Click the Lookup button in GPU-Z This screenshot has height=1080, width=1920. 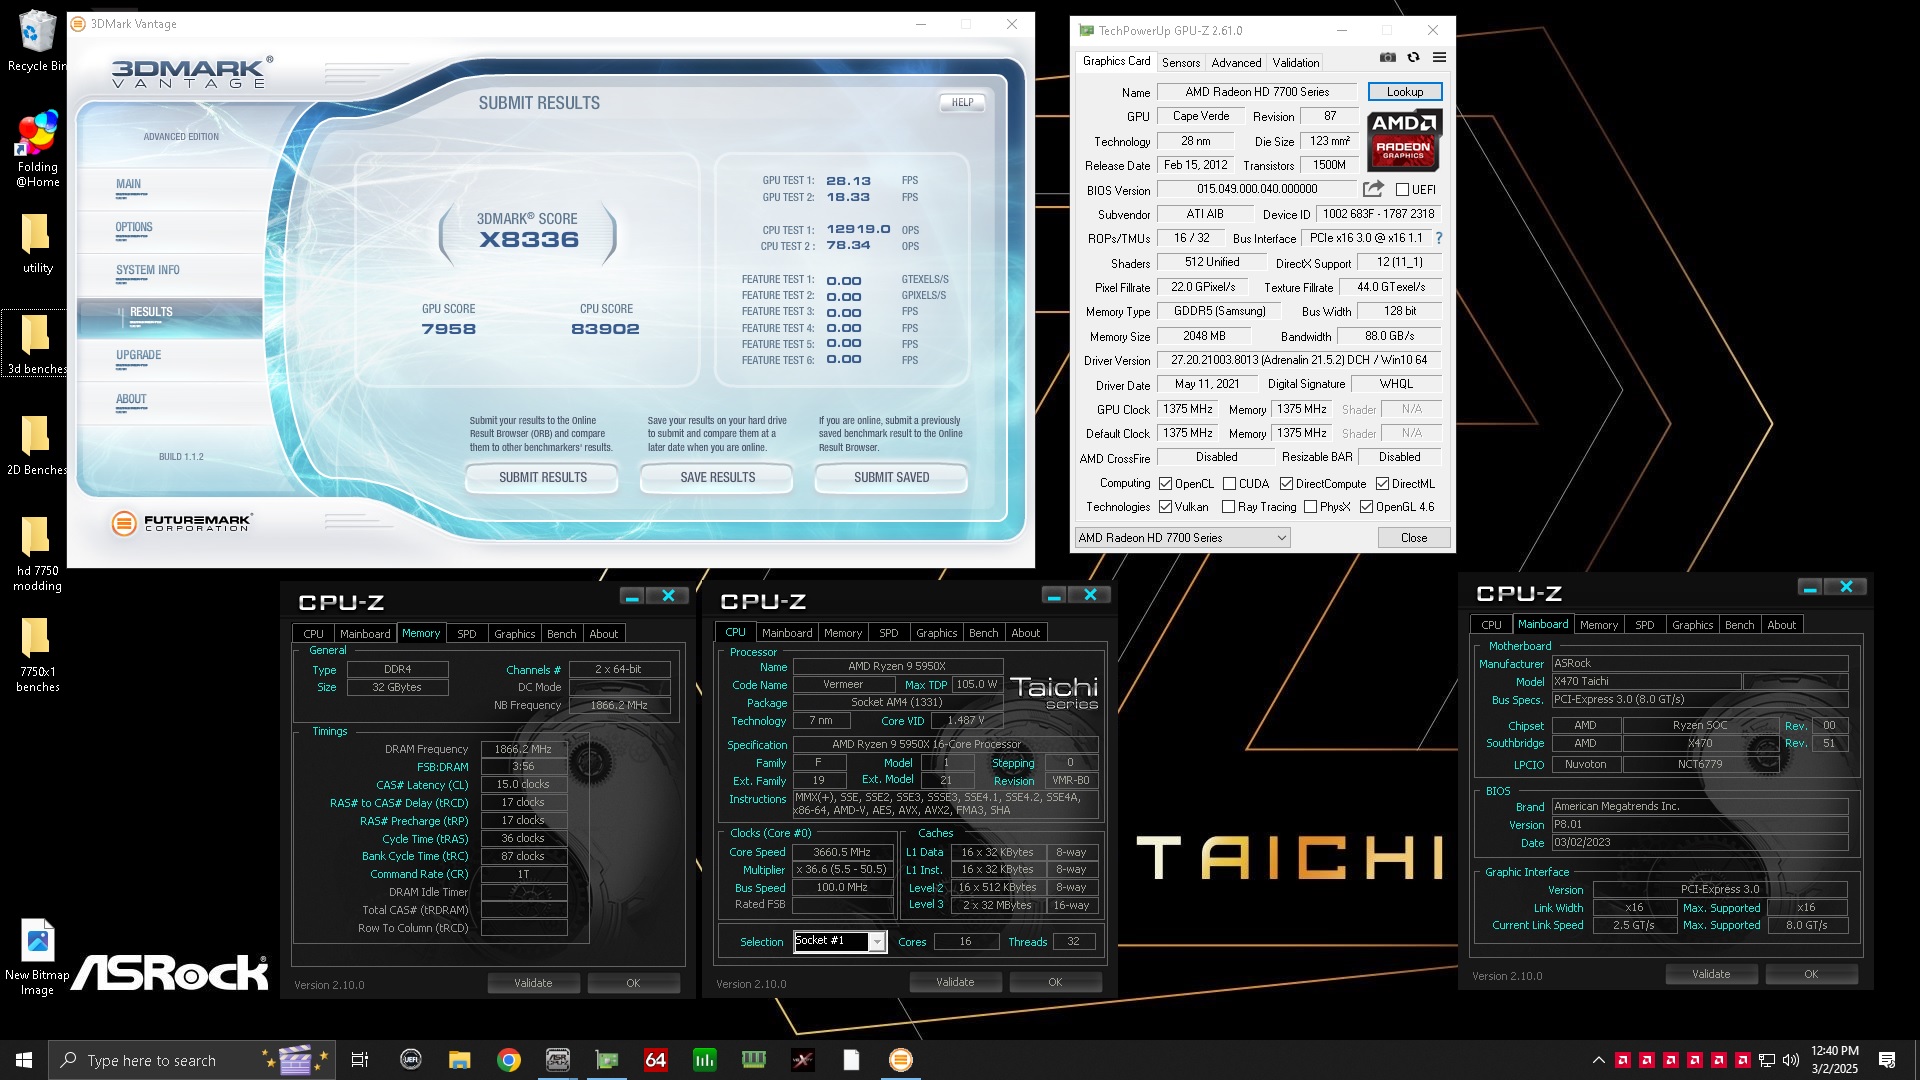tap(1405, 92)
